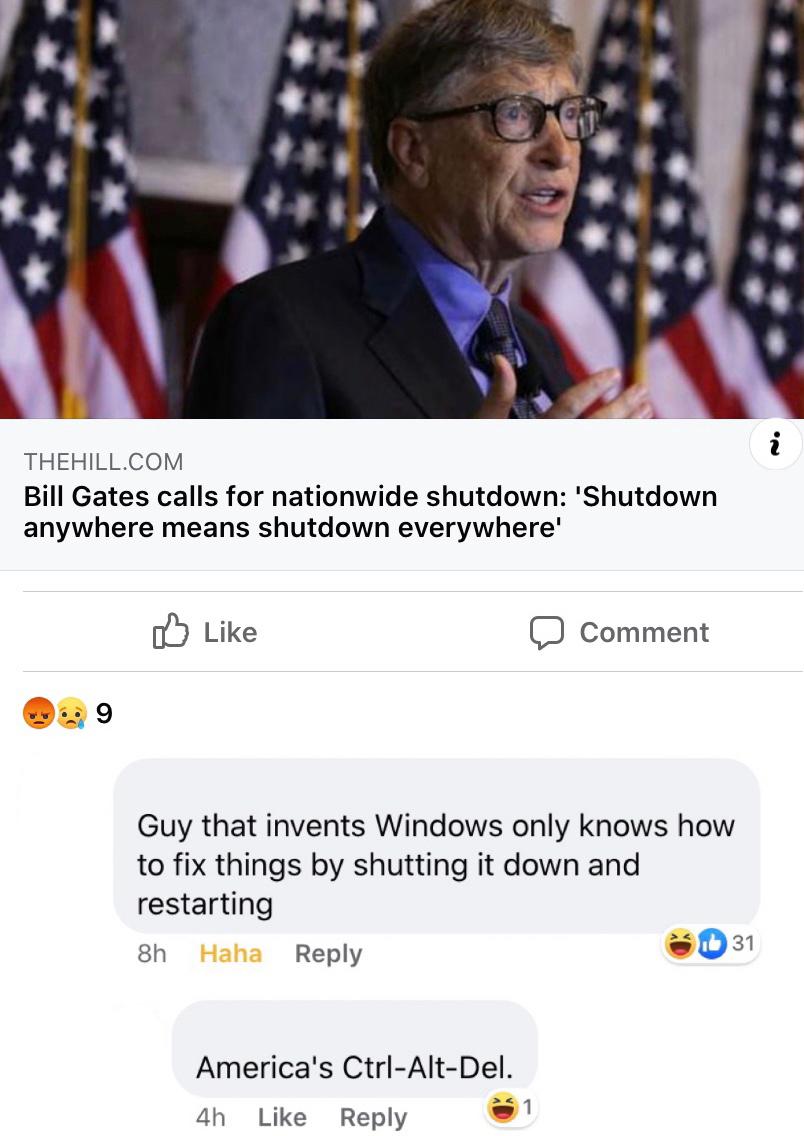Select the 'Guy that invents Windows' comment bubble
804x1136 pixels.
tap(437, 846)
